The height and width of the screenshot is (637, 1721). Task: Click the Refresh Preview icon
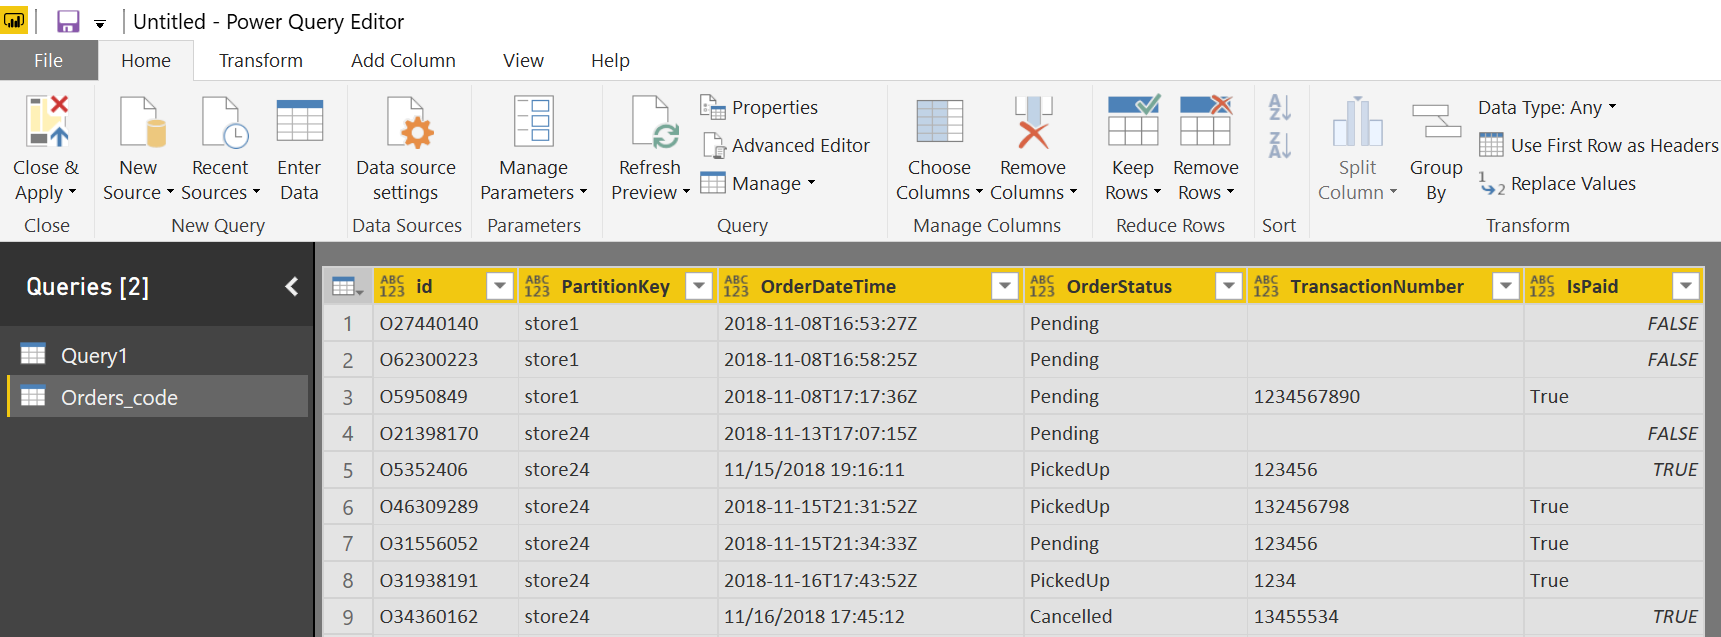pos(654,121)
